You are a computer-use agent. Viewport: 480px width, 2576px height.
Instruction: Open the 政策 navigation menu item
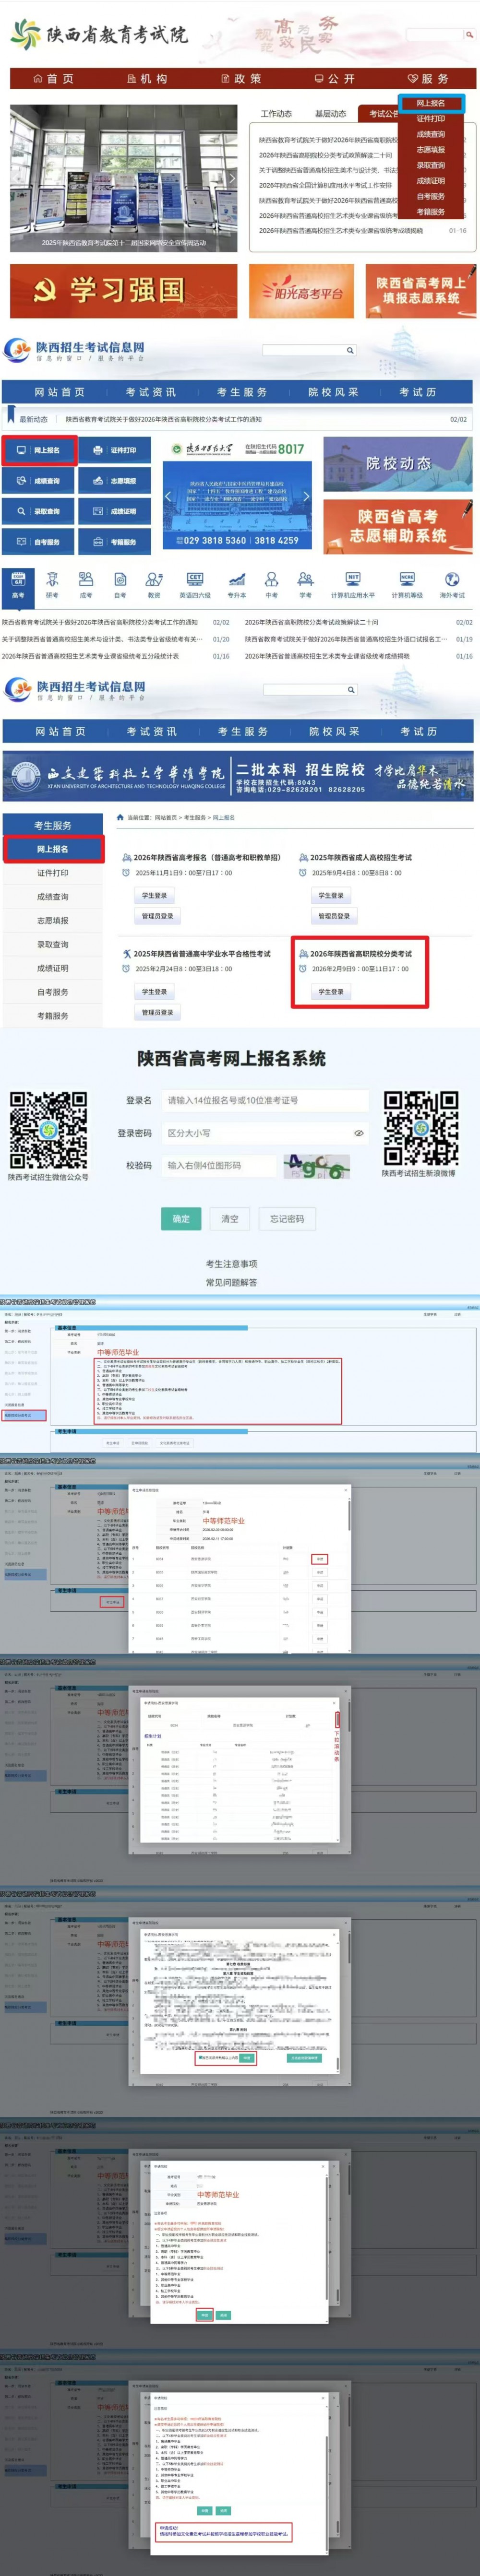(x=241, y=79)
